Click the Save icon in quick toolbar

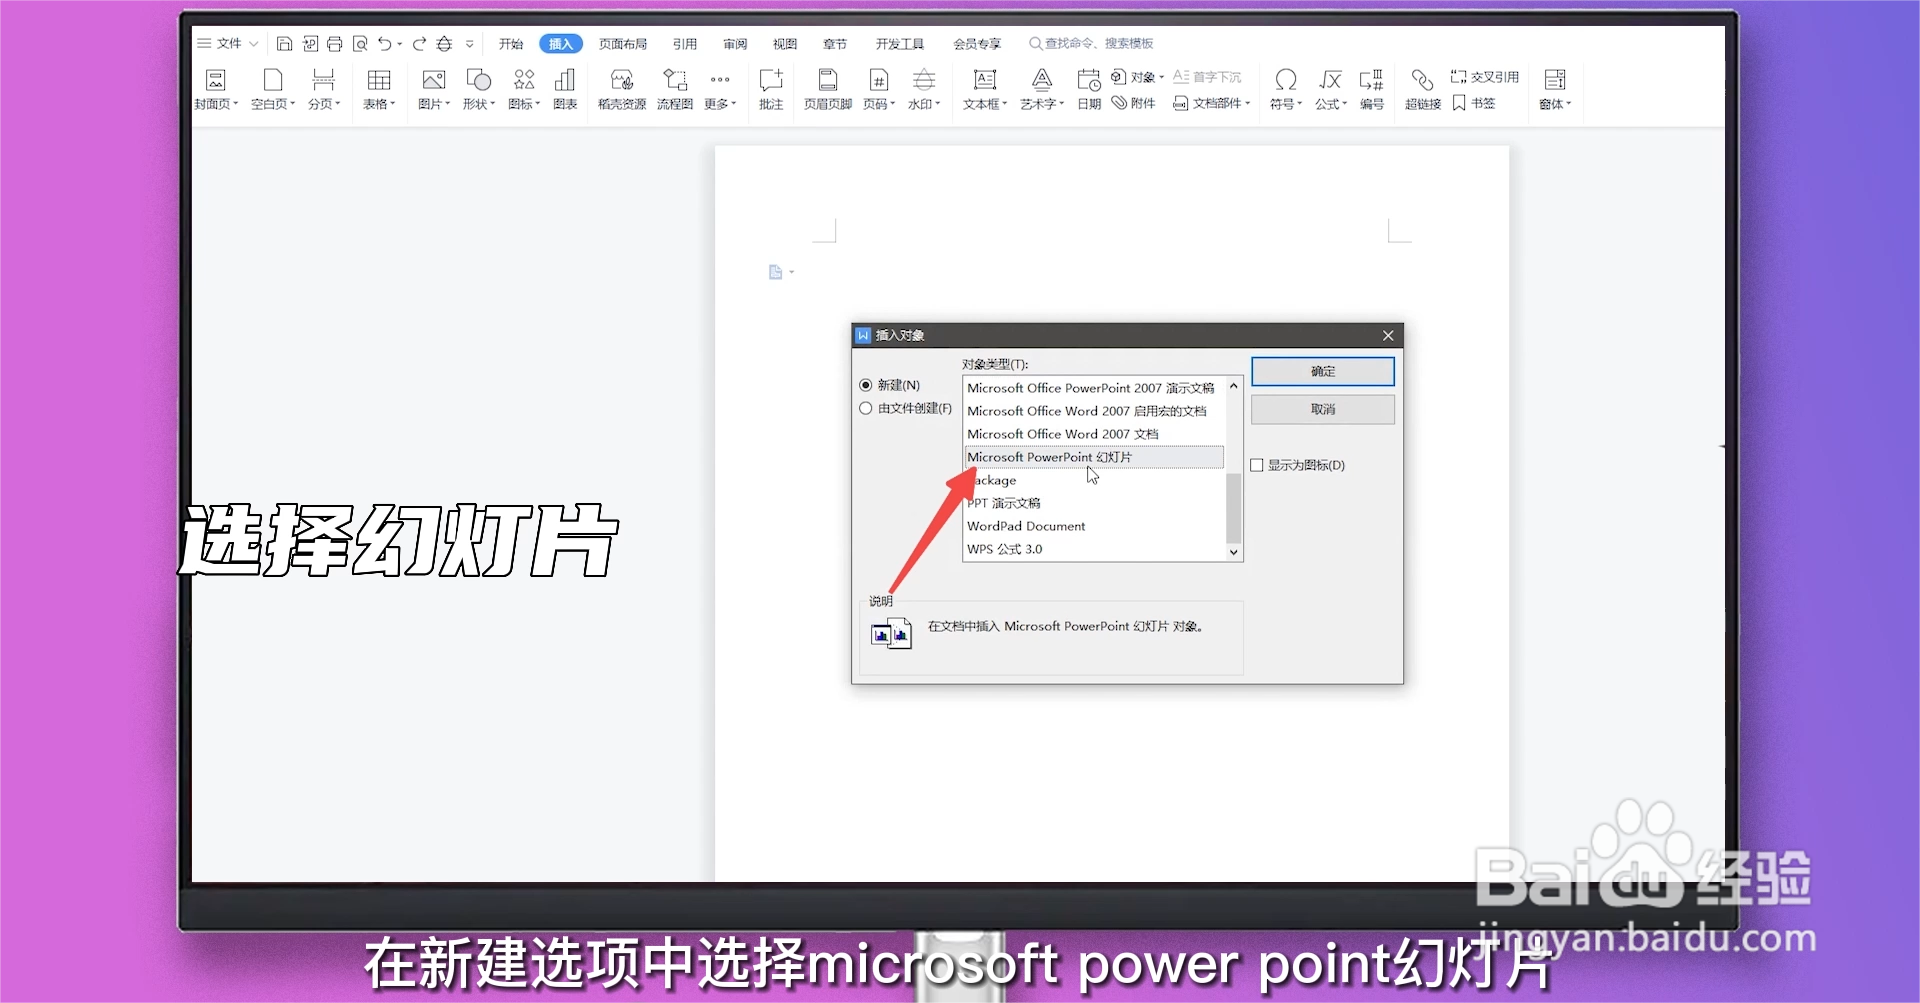pyautogui.click(x=284, y=44)
